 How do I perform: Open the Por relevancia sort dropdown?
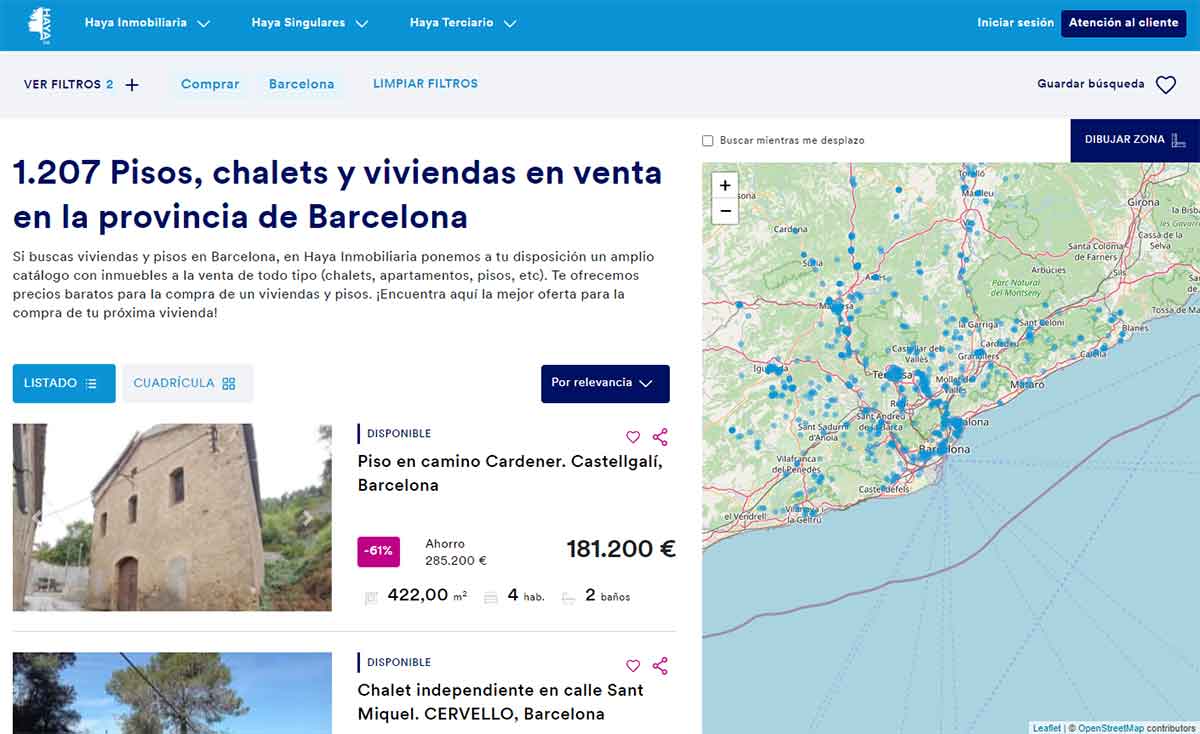(605, 383)
